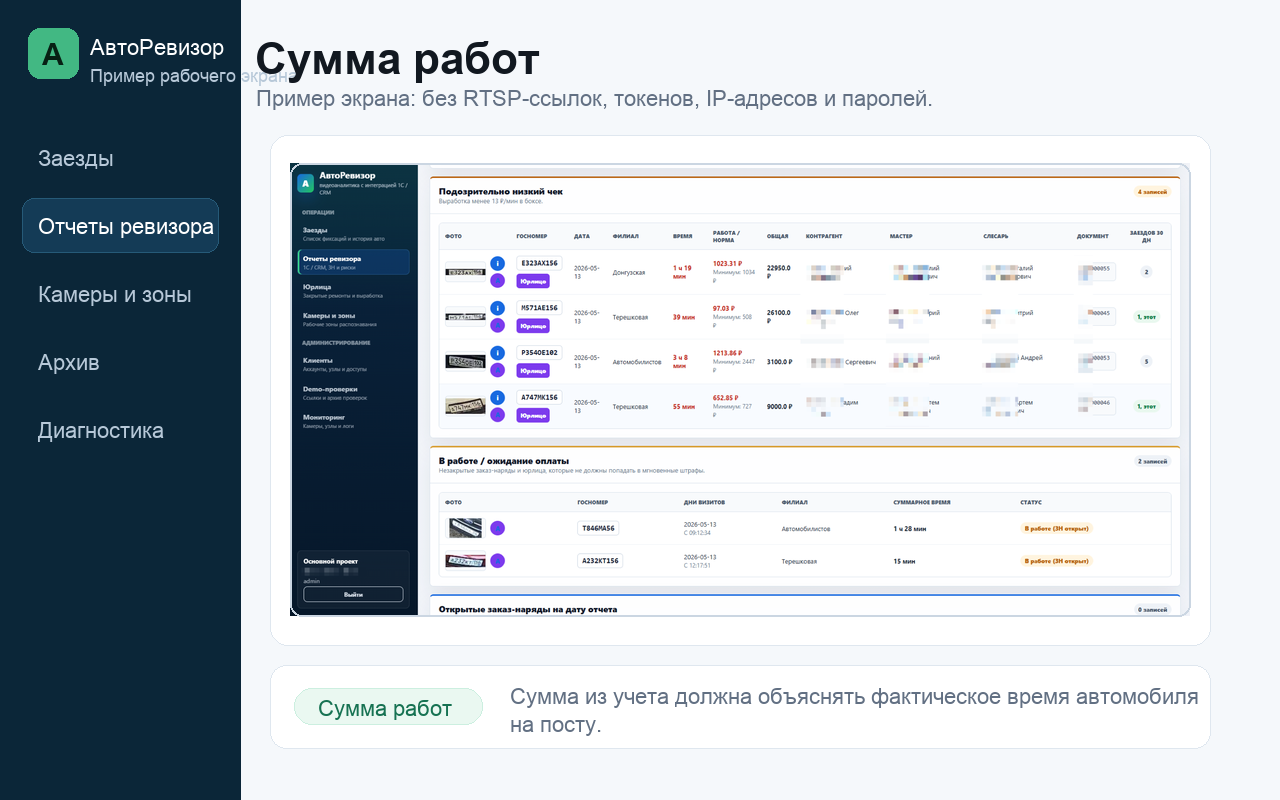Click the purple circle icon in the M571AE156 row
Viewport: 1280px width, 800px height.
(x=497, y=325)
